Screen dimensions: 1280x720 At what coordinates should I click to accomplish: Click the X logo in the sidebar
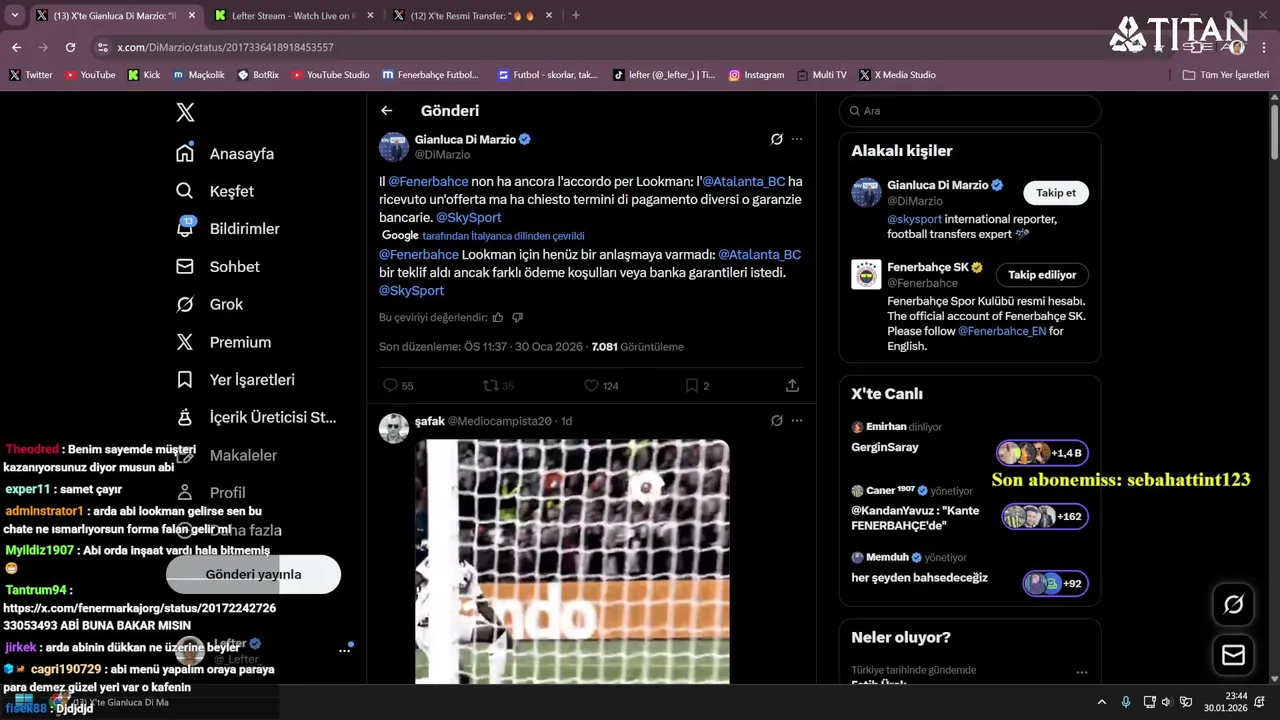point(185,112)
